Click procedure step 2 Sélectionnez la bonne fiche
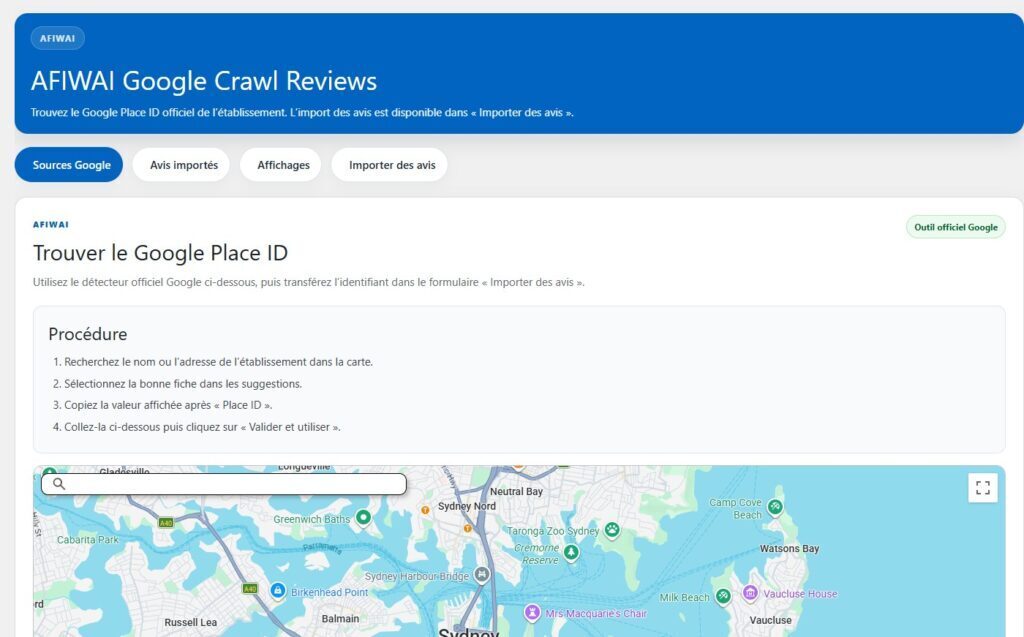The width and height of the screenshot is (1024, 637). click(x=183, y=384)
